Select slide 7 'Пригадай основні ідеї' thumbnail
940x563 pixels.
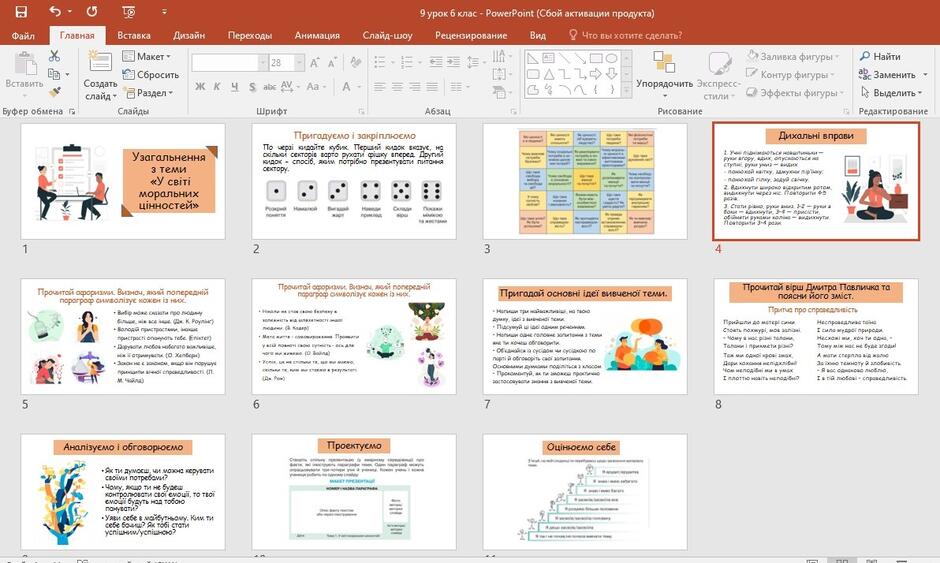tap(585, 336)
